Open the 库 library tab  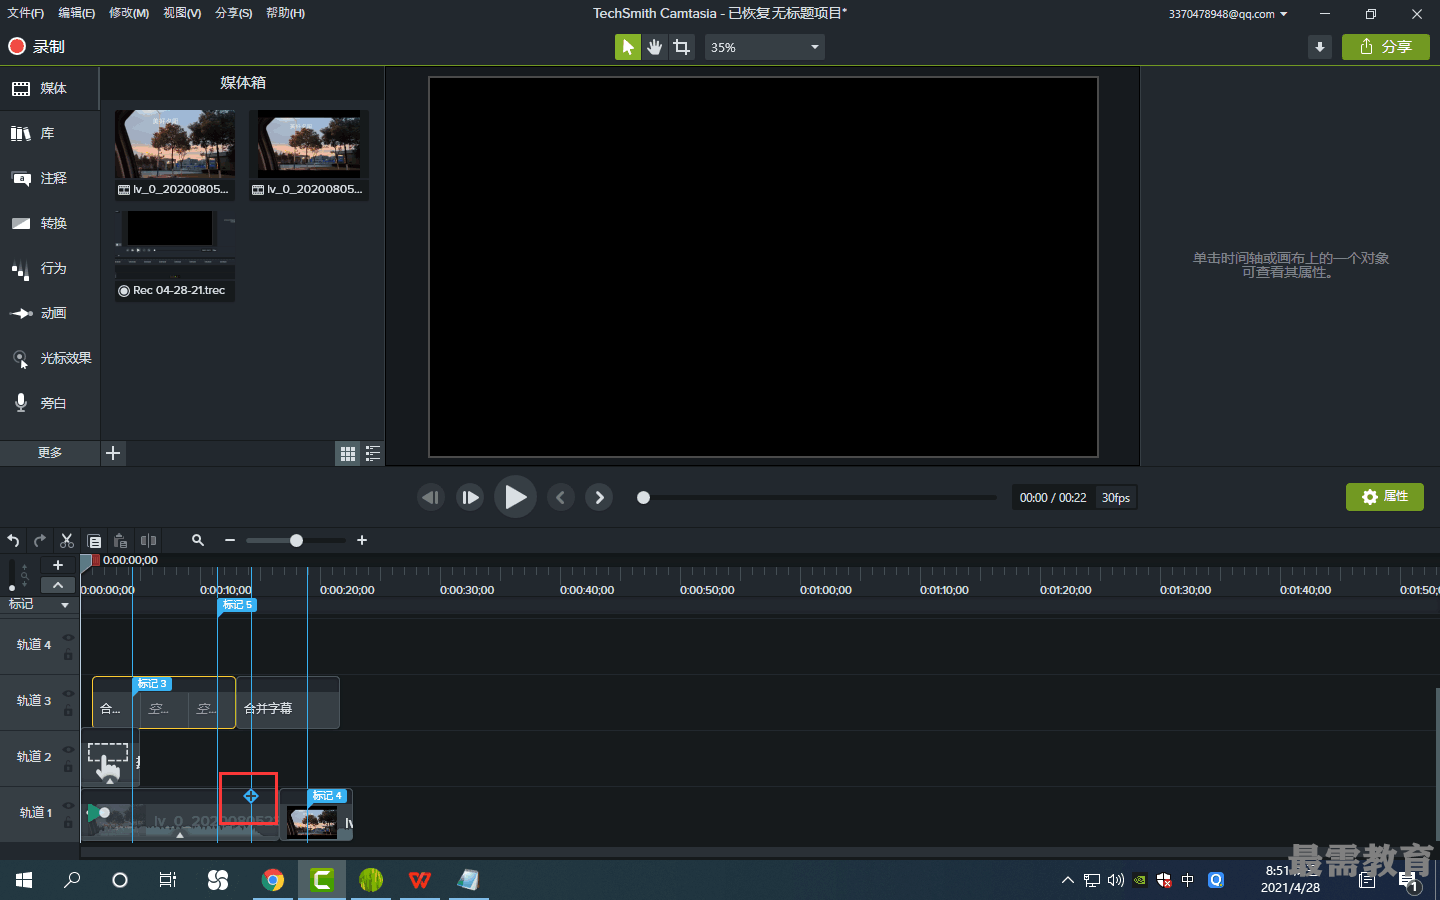(49, 133)
